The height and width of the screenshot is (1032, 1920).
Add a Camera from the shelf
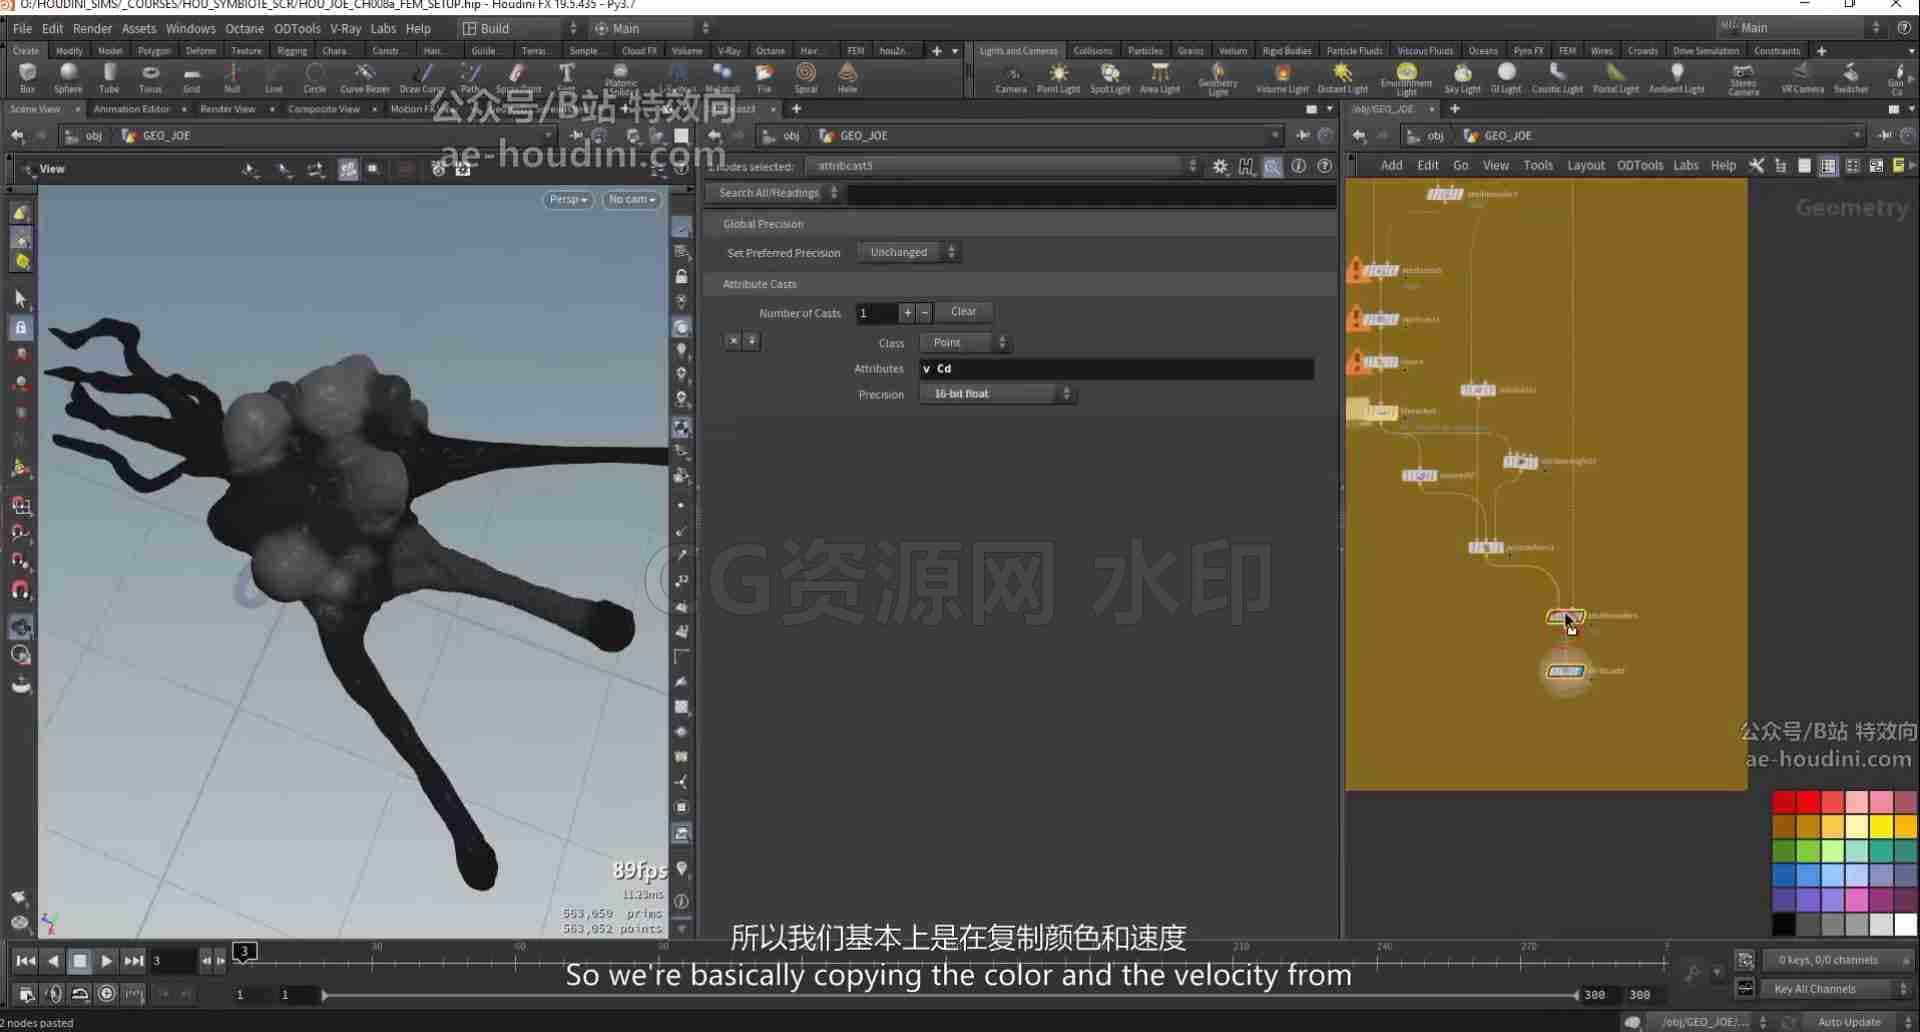[1011, 78]
